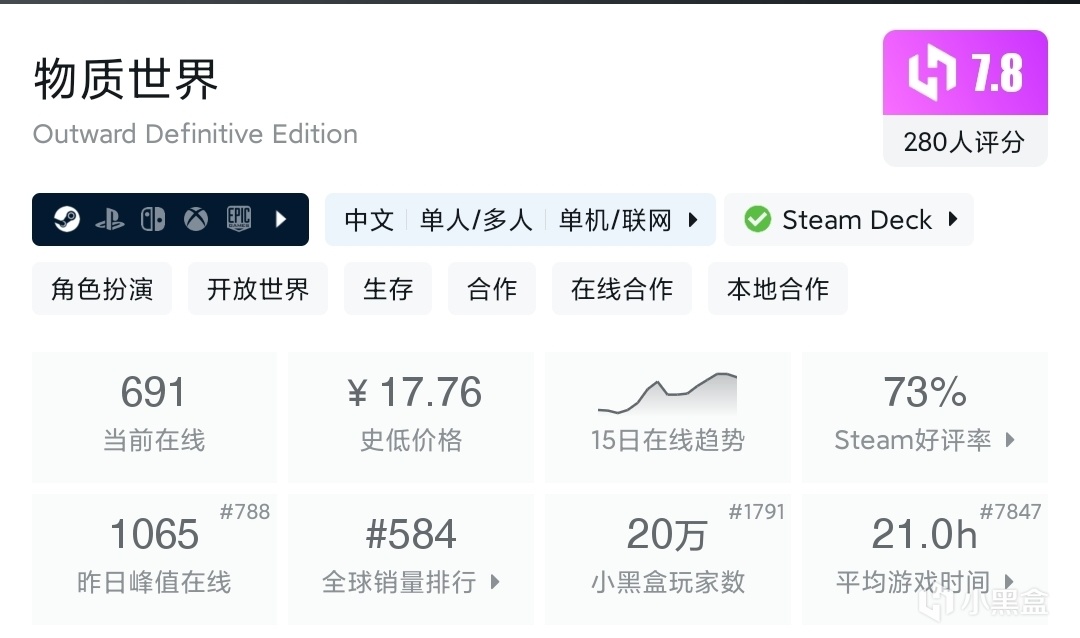1080x638 pixels.
Task: Open the 生存 genre tag
Action: 388,289
